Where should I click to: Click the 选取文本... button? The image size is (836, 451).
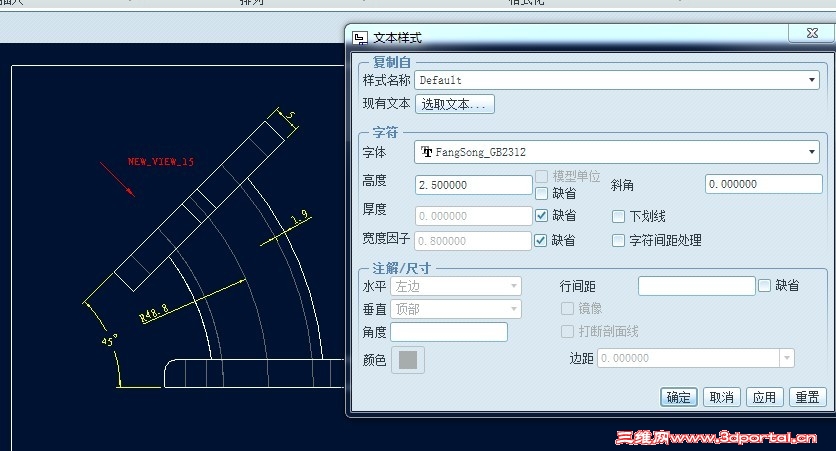[454, 104]
